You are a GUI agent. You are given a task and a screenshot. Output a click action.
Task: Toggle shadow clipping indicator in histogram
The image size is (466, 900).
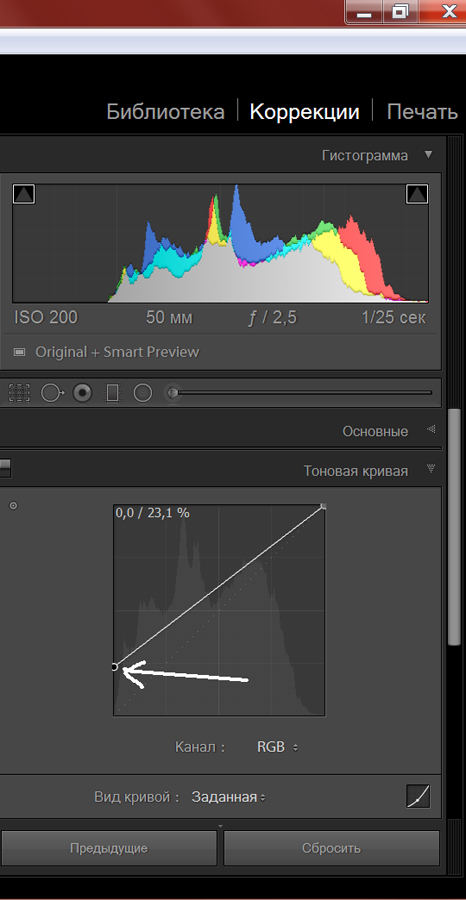click(24, 194)
